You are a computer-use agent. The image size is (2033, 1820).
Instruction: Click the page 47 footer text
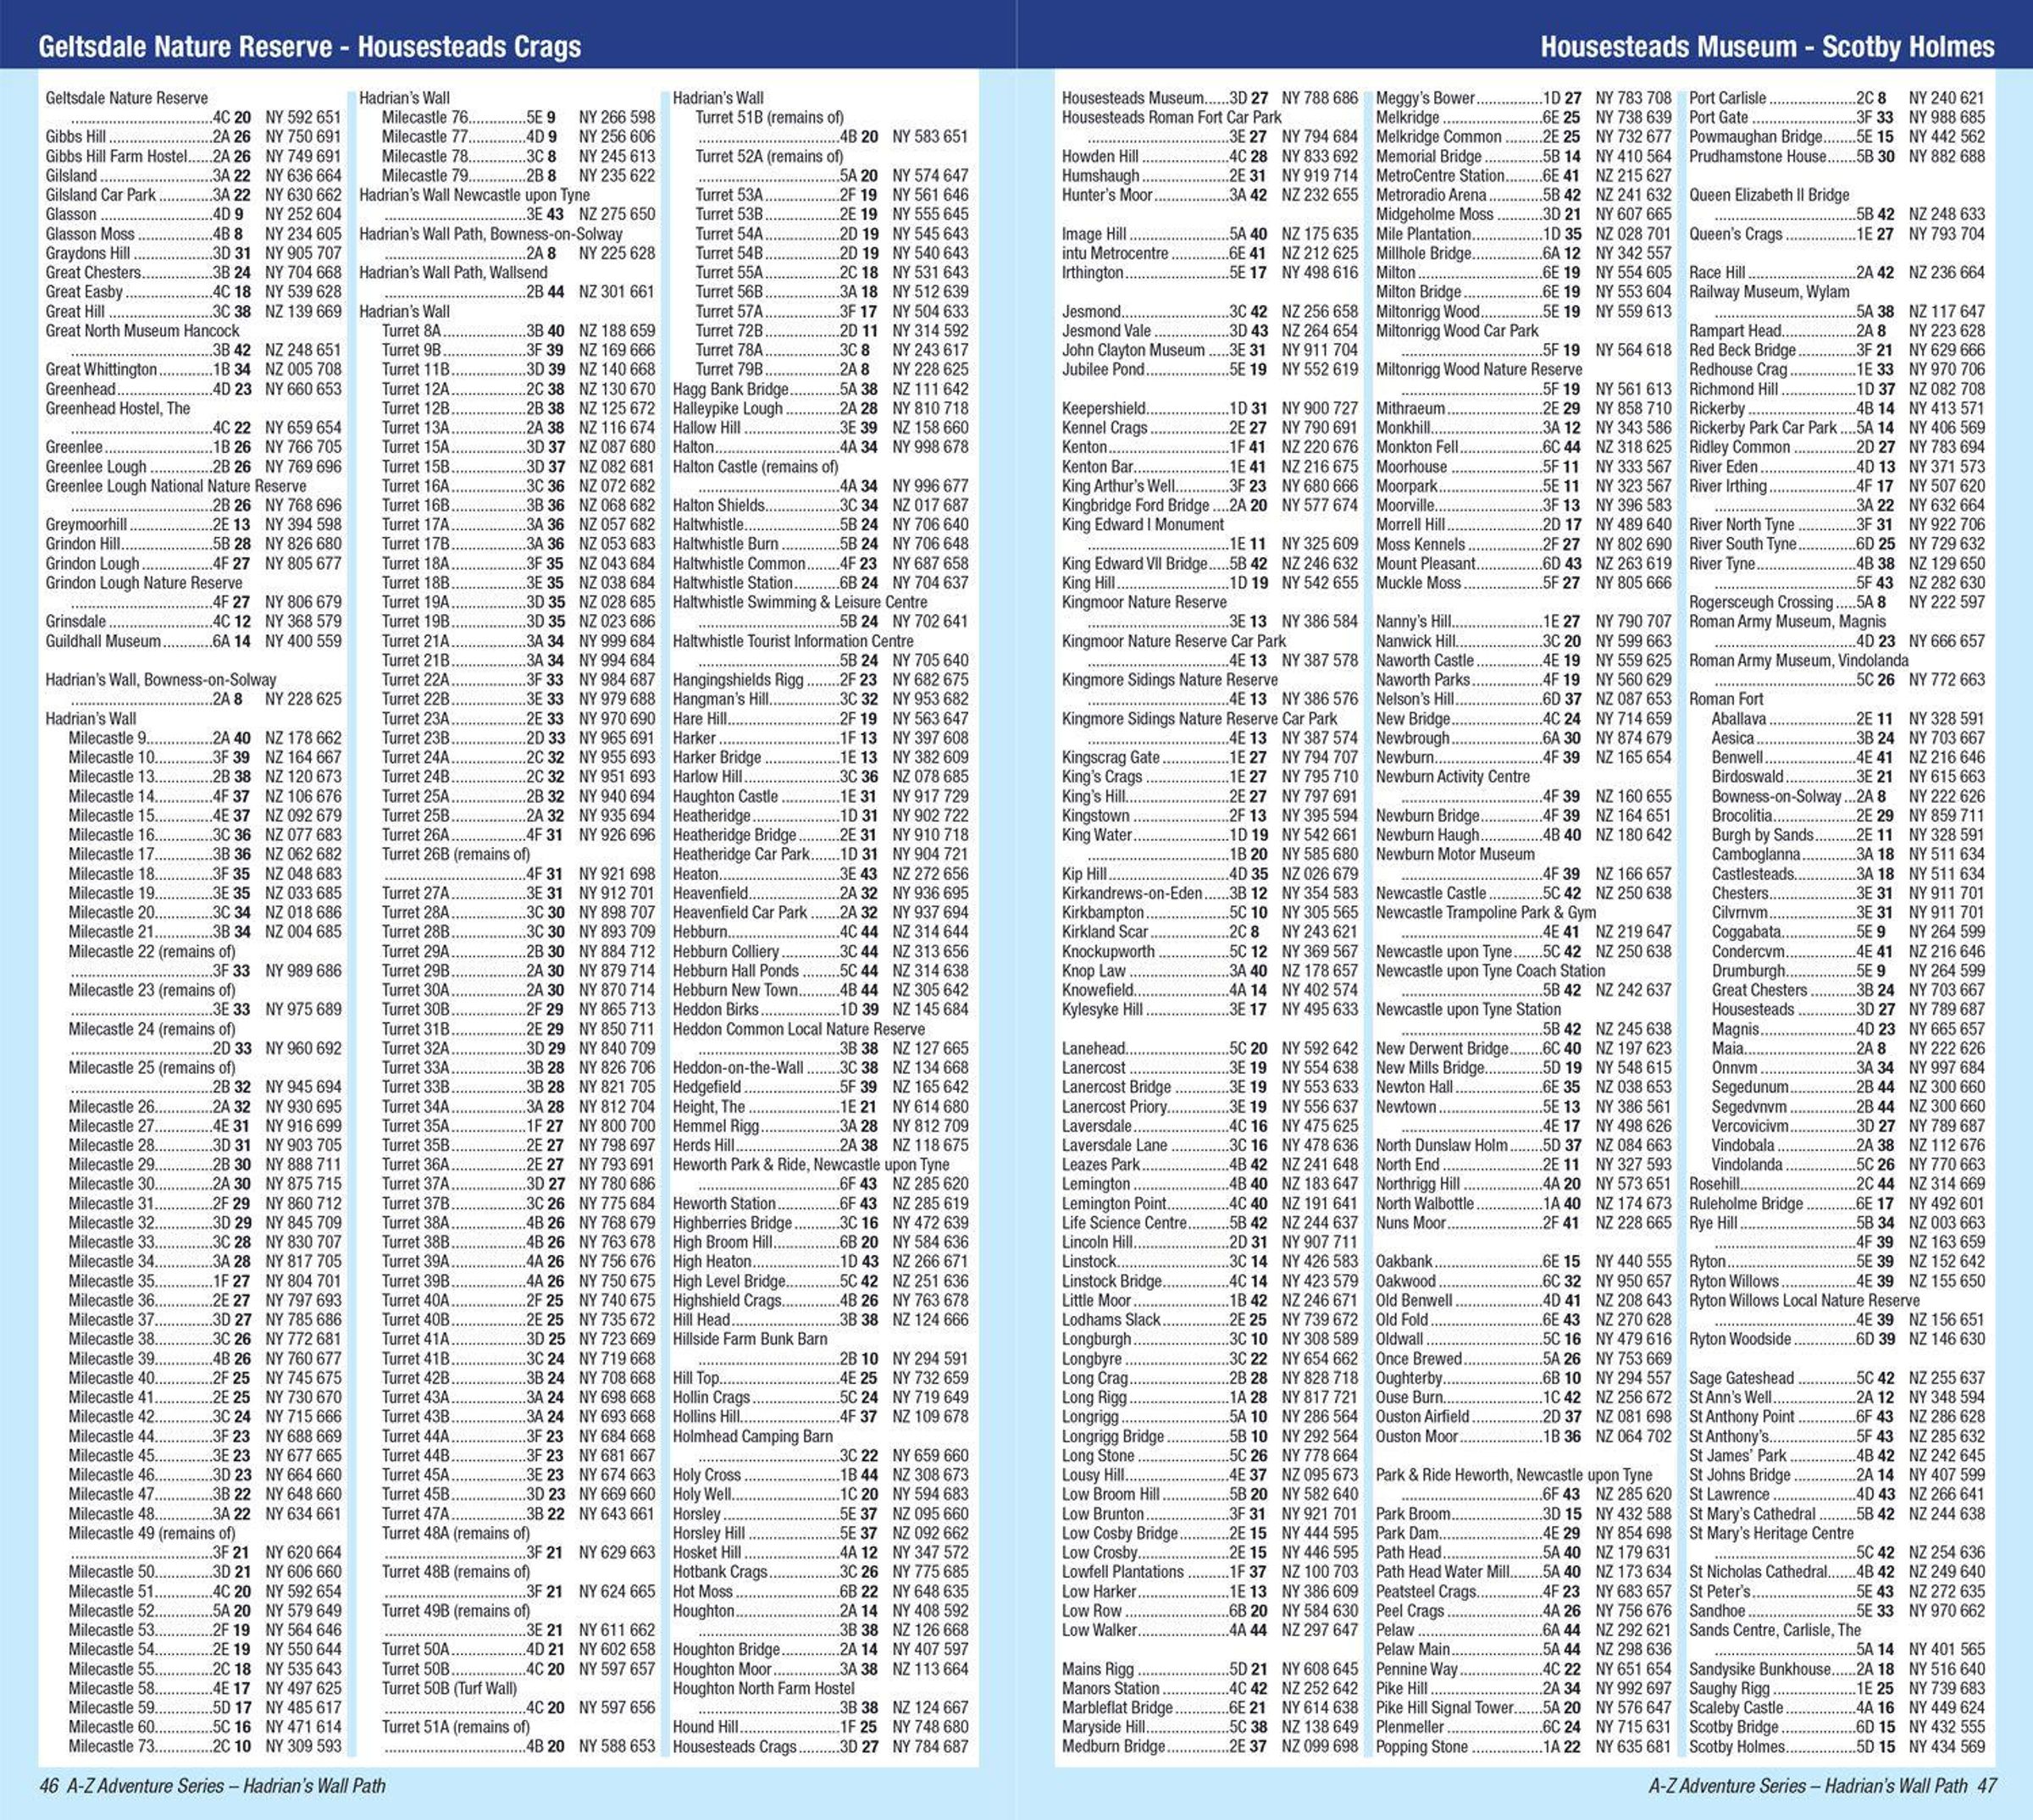point(1822,1785)
